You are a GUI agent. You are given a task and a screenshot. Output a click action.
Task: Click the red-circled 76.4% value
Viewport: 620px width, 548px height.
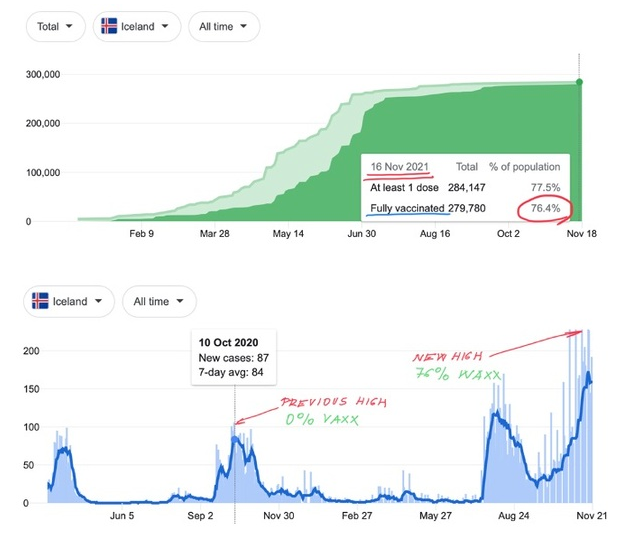pyautogui.click(x=544, y=209)
